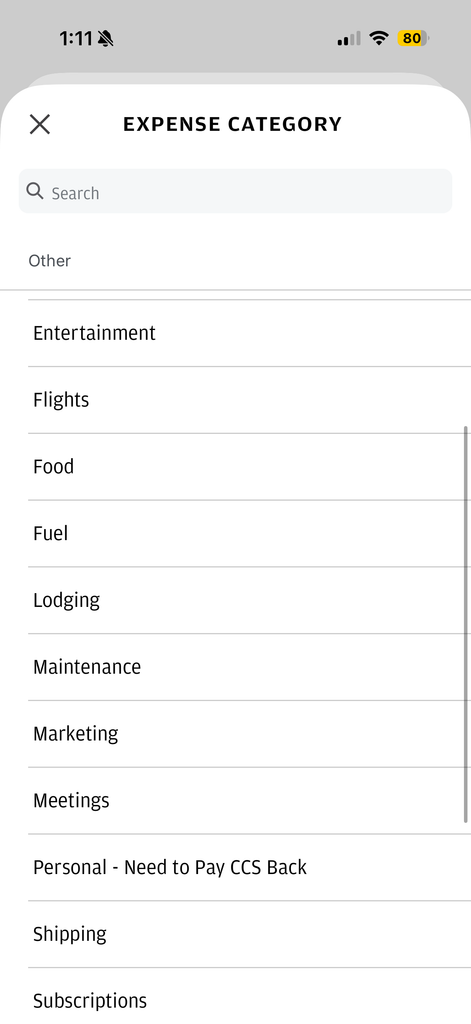471x1024 pixels.
Task: Tap the search magnifier icon
Action: pos(35,191)
